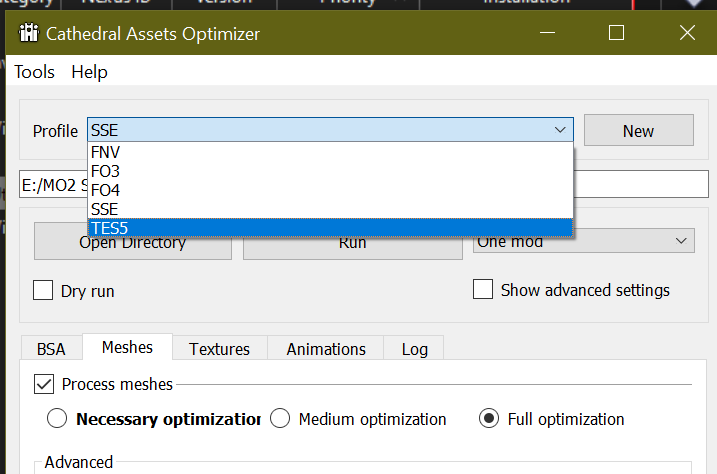Select Necessary optimization radio button

(x=57, y=418)
